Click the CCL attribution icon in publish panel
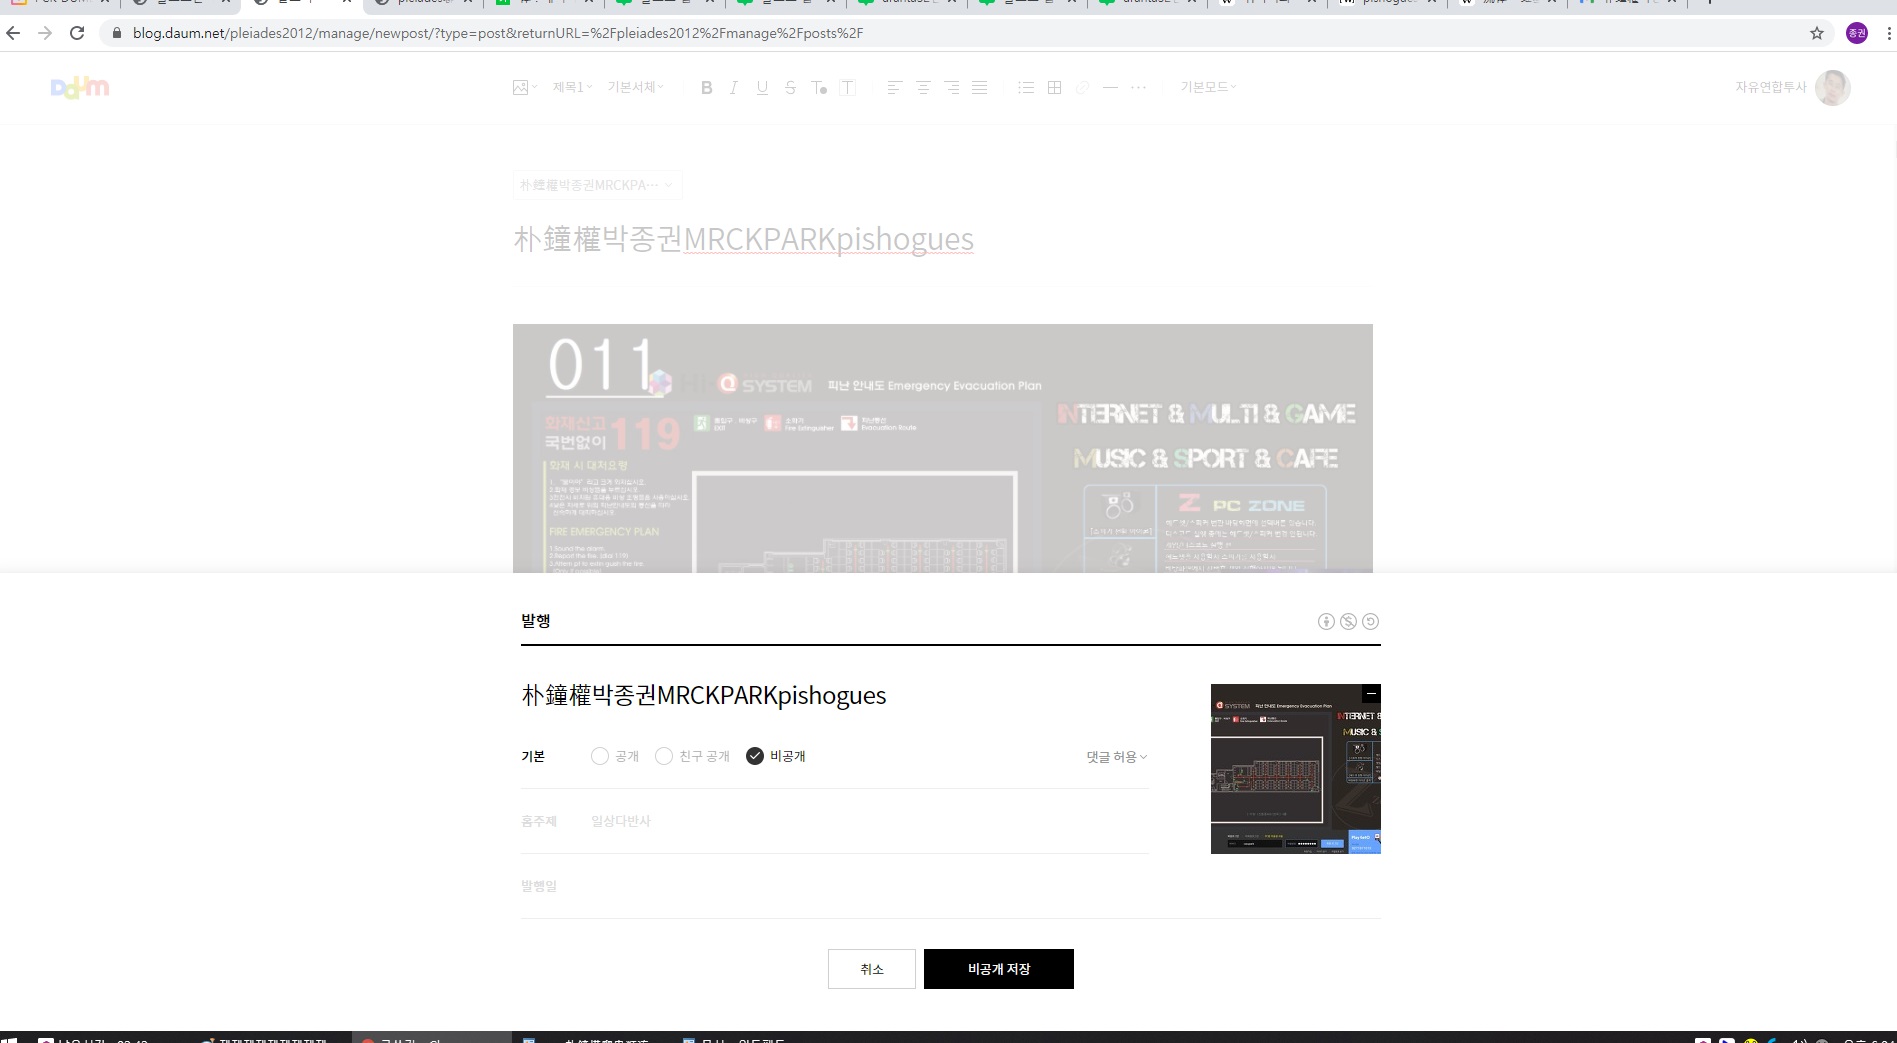Viewport: 1897px width, 1043px height. click(x=1326, y=621)
